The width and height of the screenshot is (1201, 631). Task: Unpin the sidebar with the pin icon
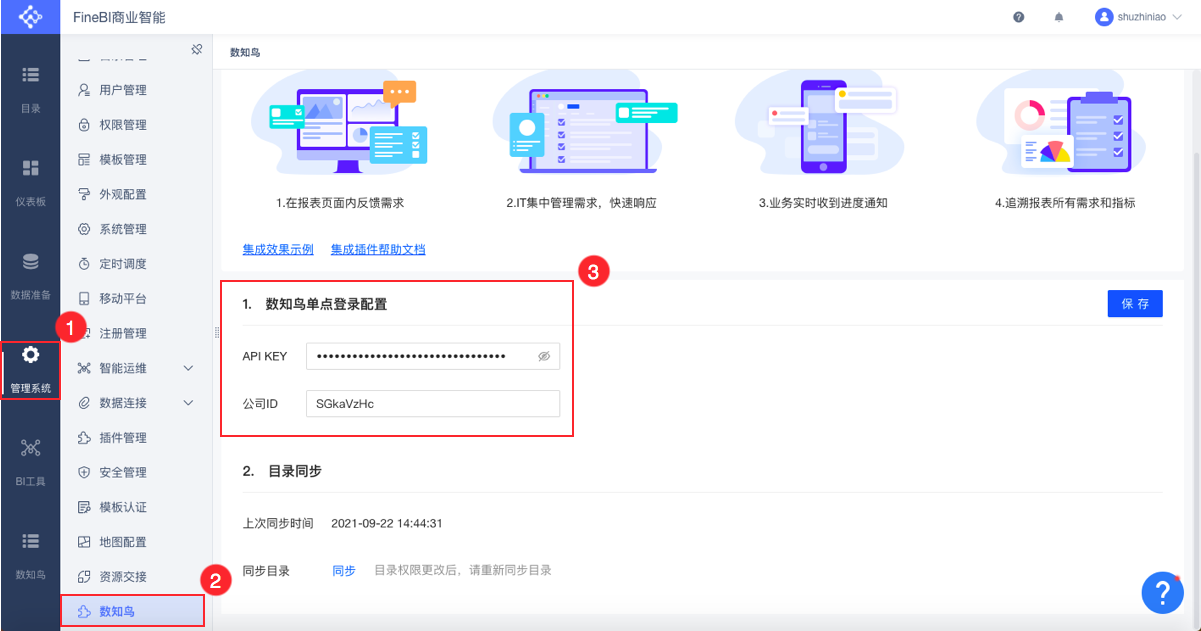(197, 49)
